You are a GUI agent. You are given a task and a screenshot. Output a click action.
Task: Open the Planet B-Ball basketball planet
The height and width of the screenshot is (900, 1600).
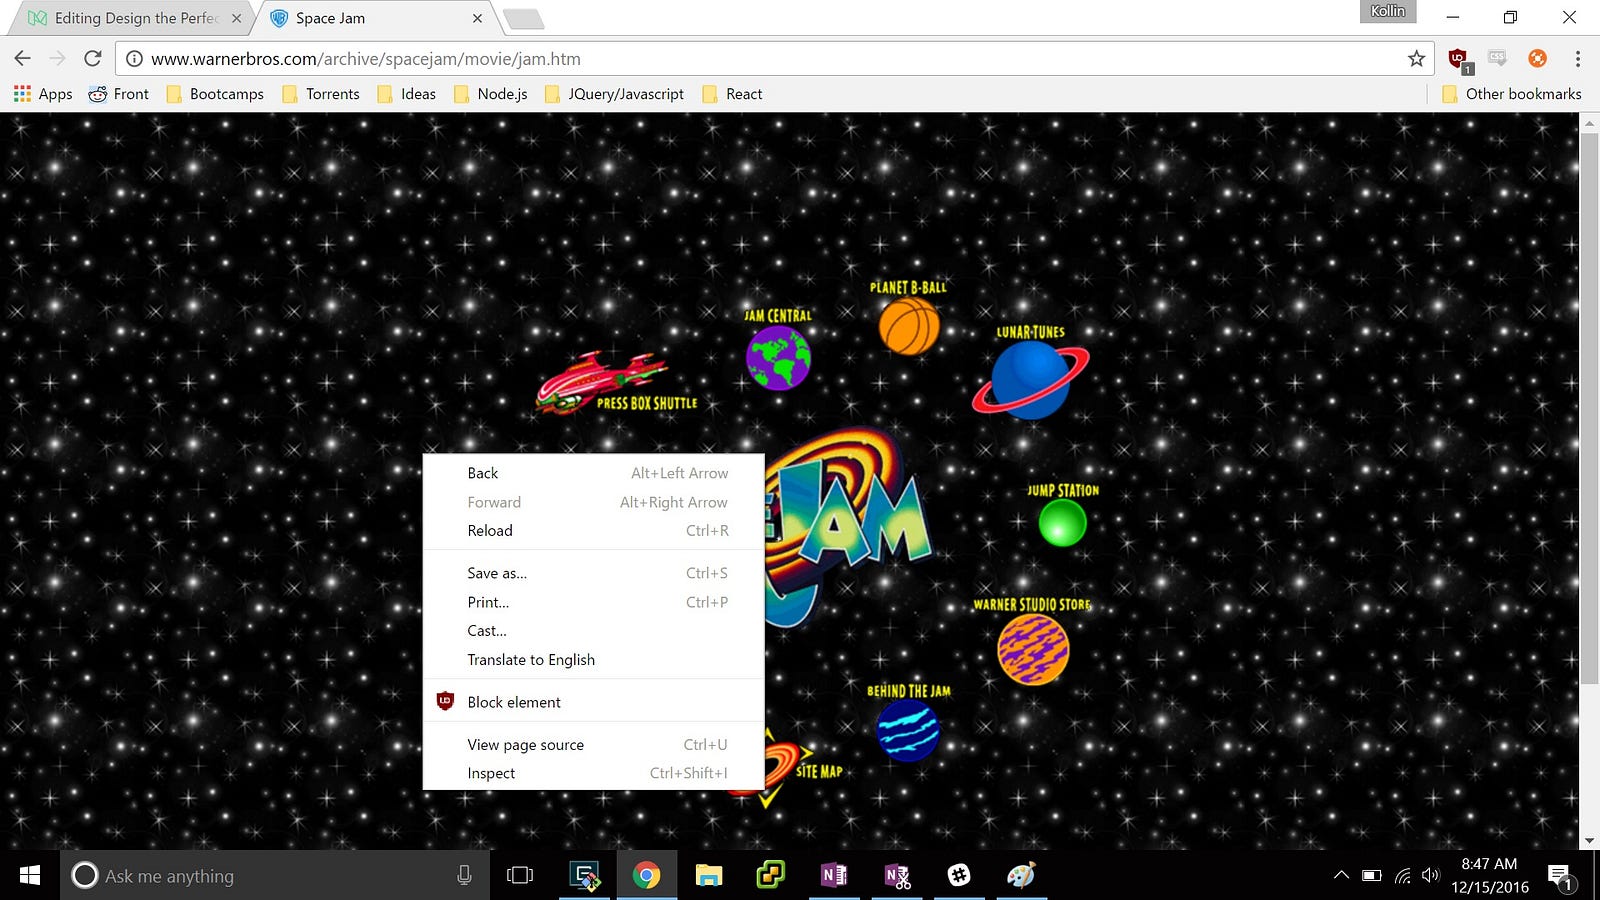(909, 326)
